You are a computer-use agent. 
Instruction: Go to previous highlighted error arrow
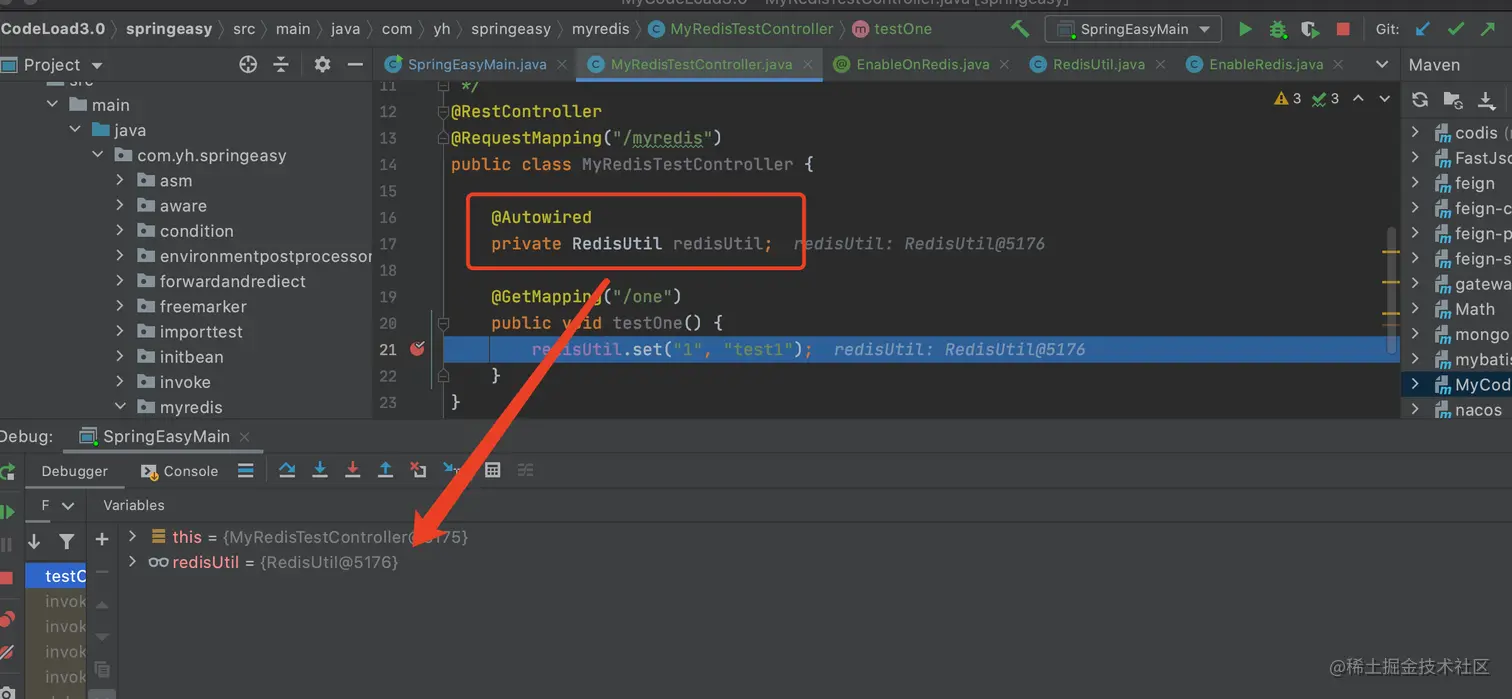1359,98
